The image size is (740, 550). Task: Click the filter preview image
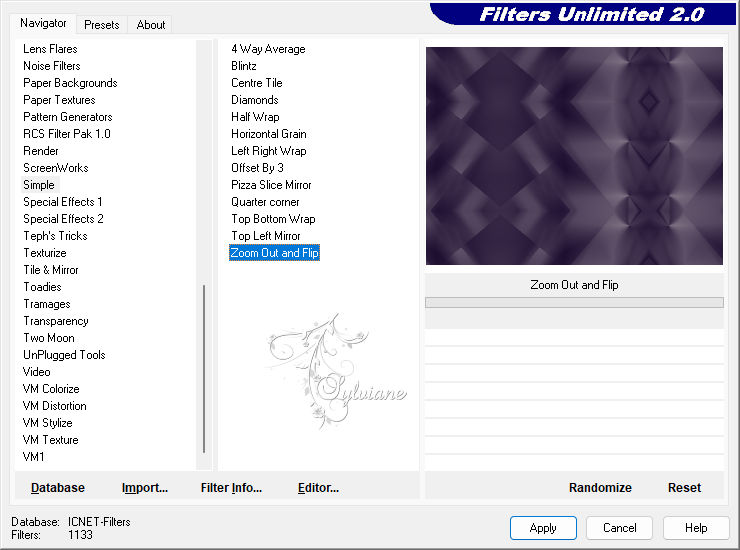[574, 156]
